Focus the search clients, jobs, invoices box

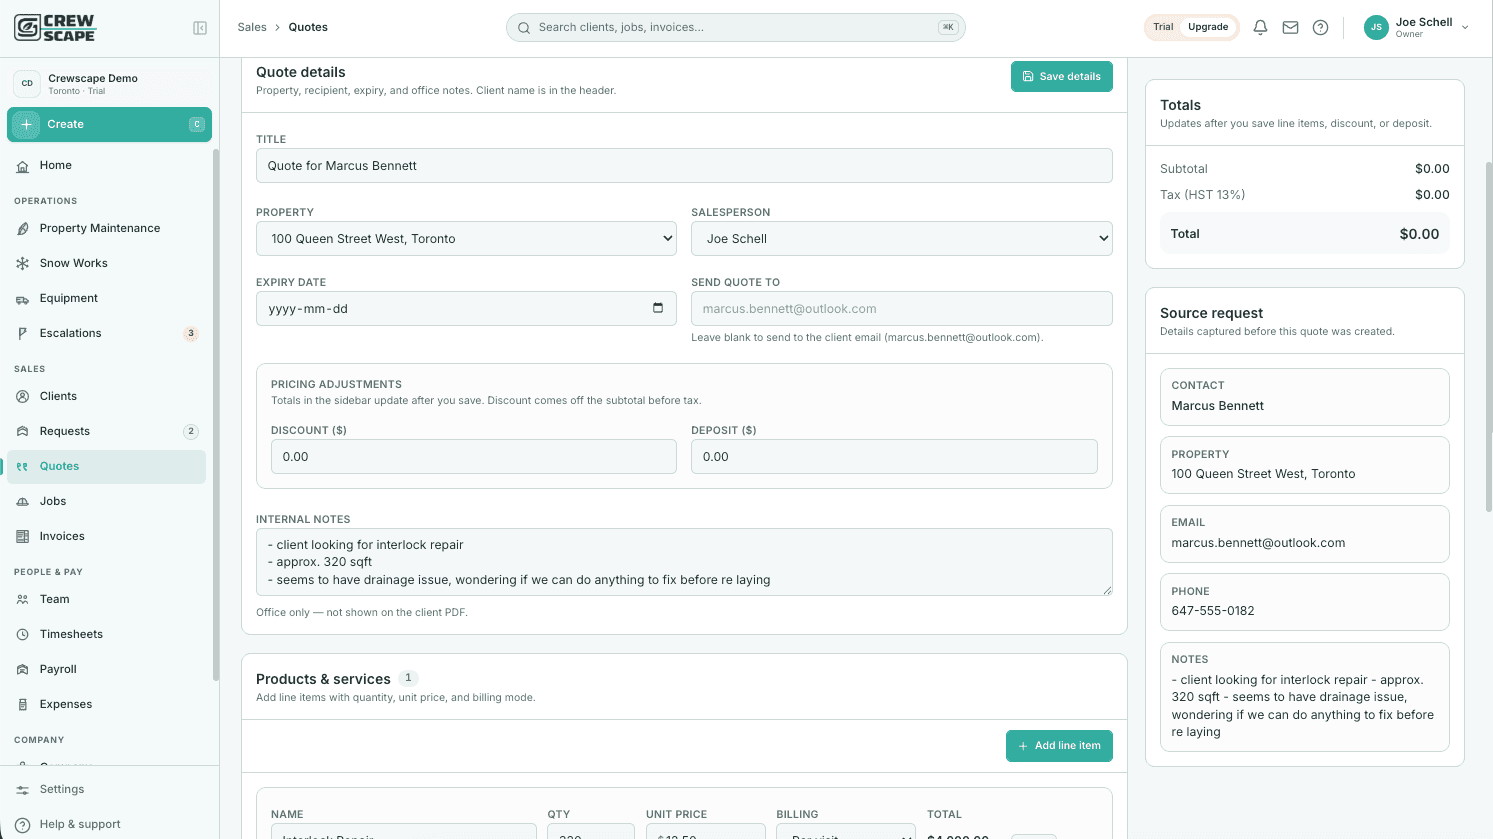(x=736, y=28)
